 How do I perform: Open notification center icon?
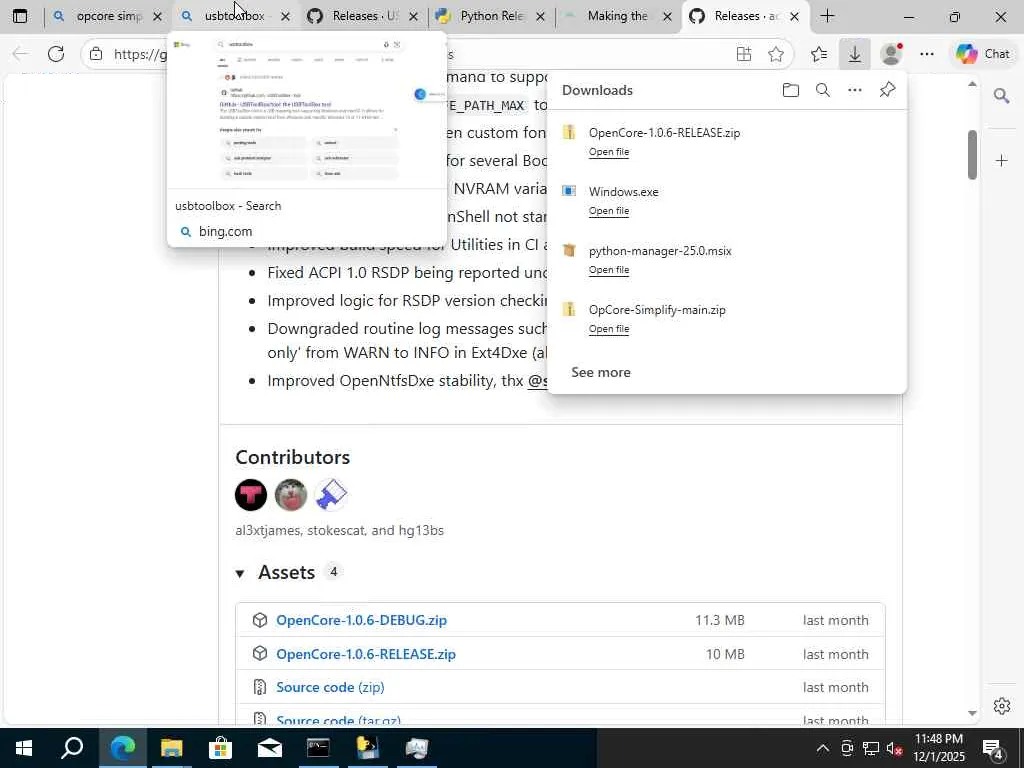coord(993,749)
